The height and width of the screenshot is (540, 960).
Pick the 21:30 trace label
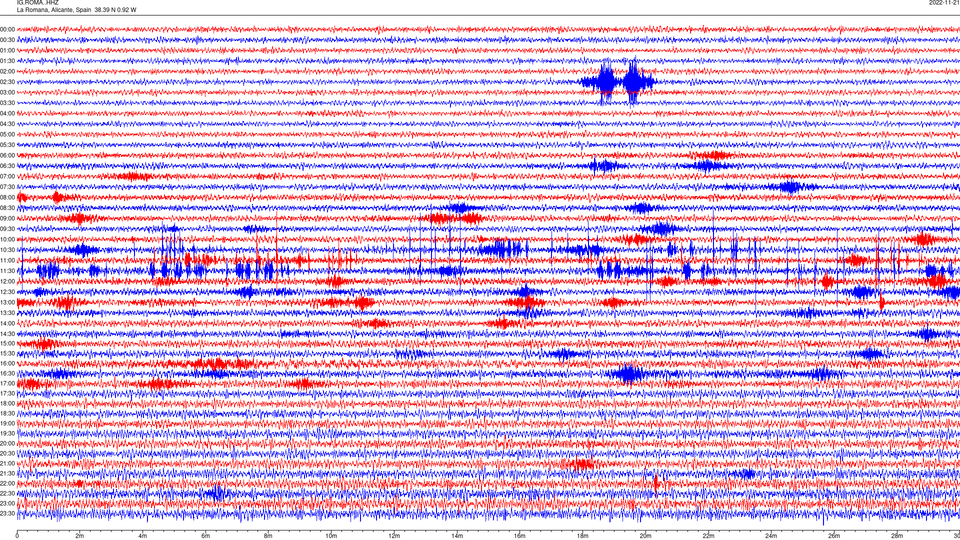[7, 473]
